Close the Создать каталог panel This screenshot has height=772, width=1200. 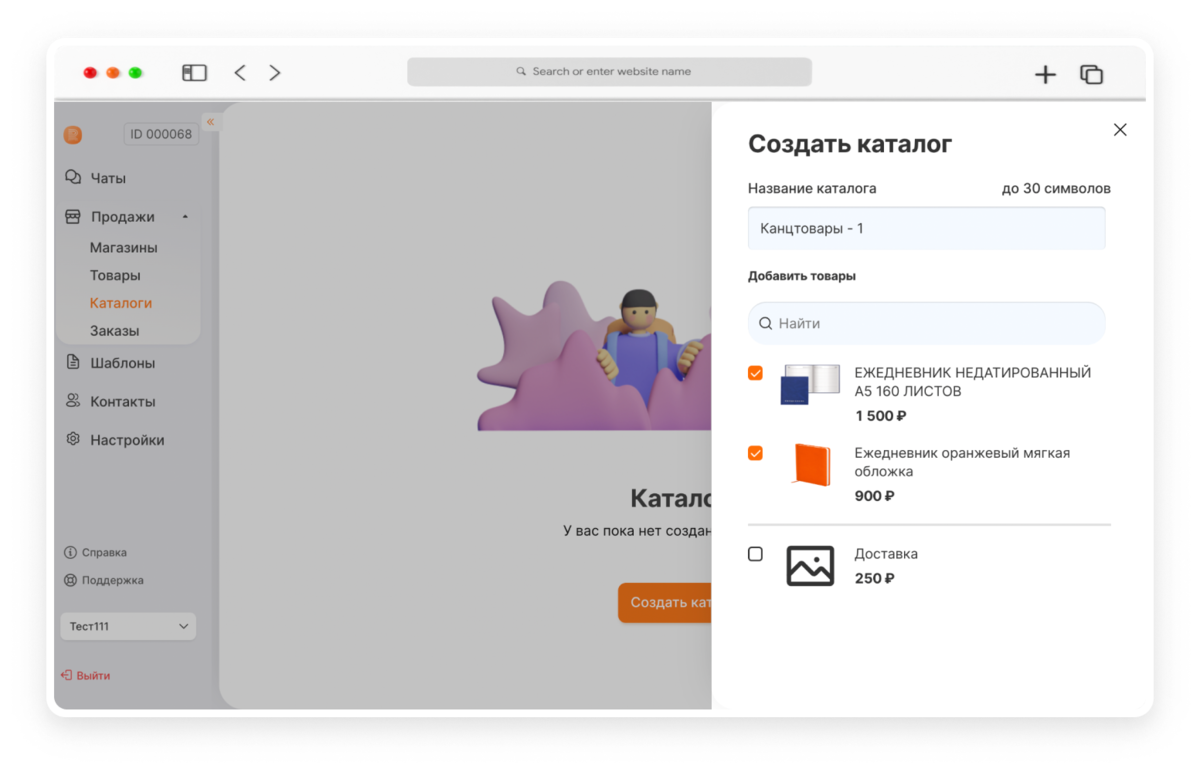(1120, 130)
